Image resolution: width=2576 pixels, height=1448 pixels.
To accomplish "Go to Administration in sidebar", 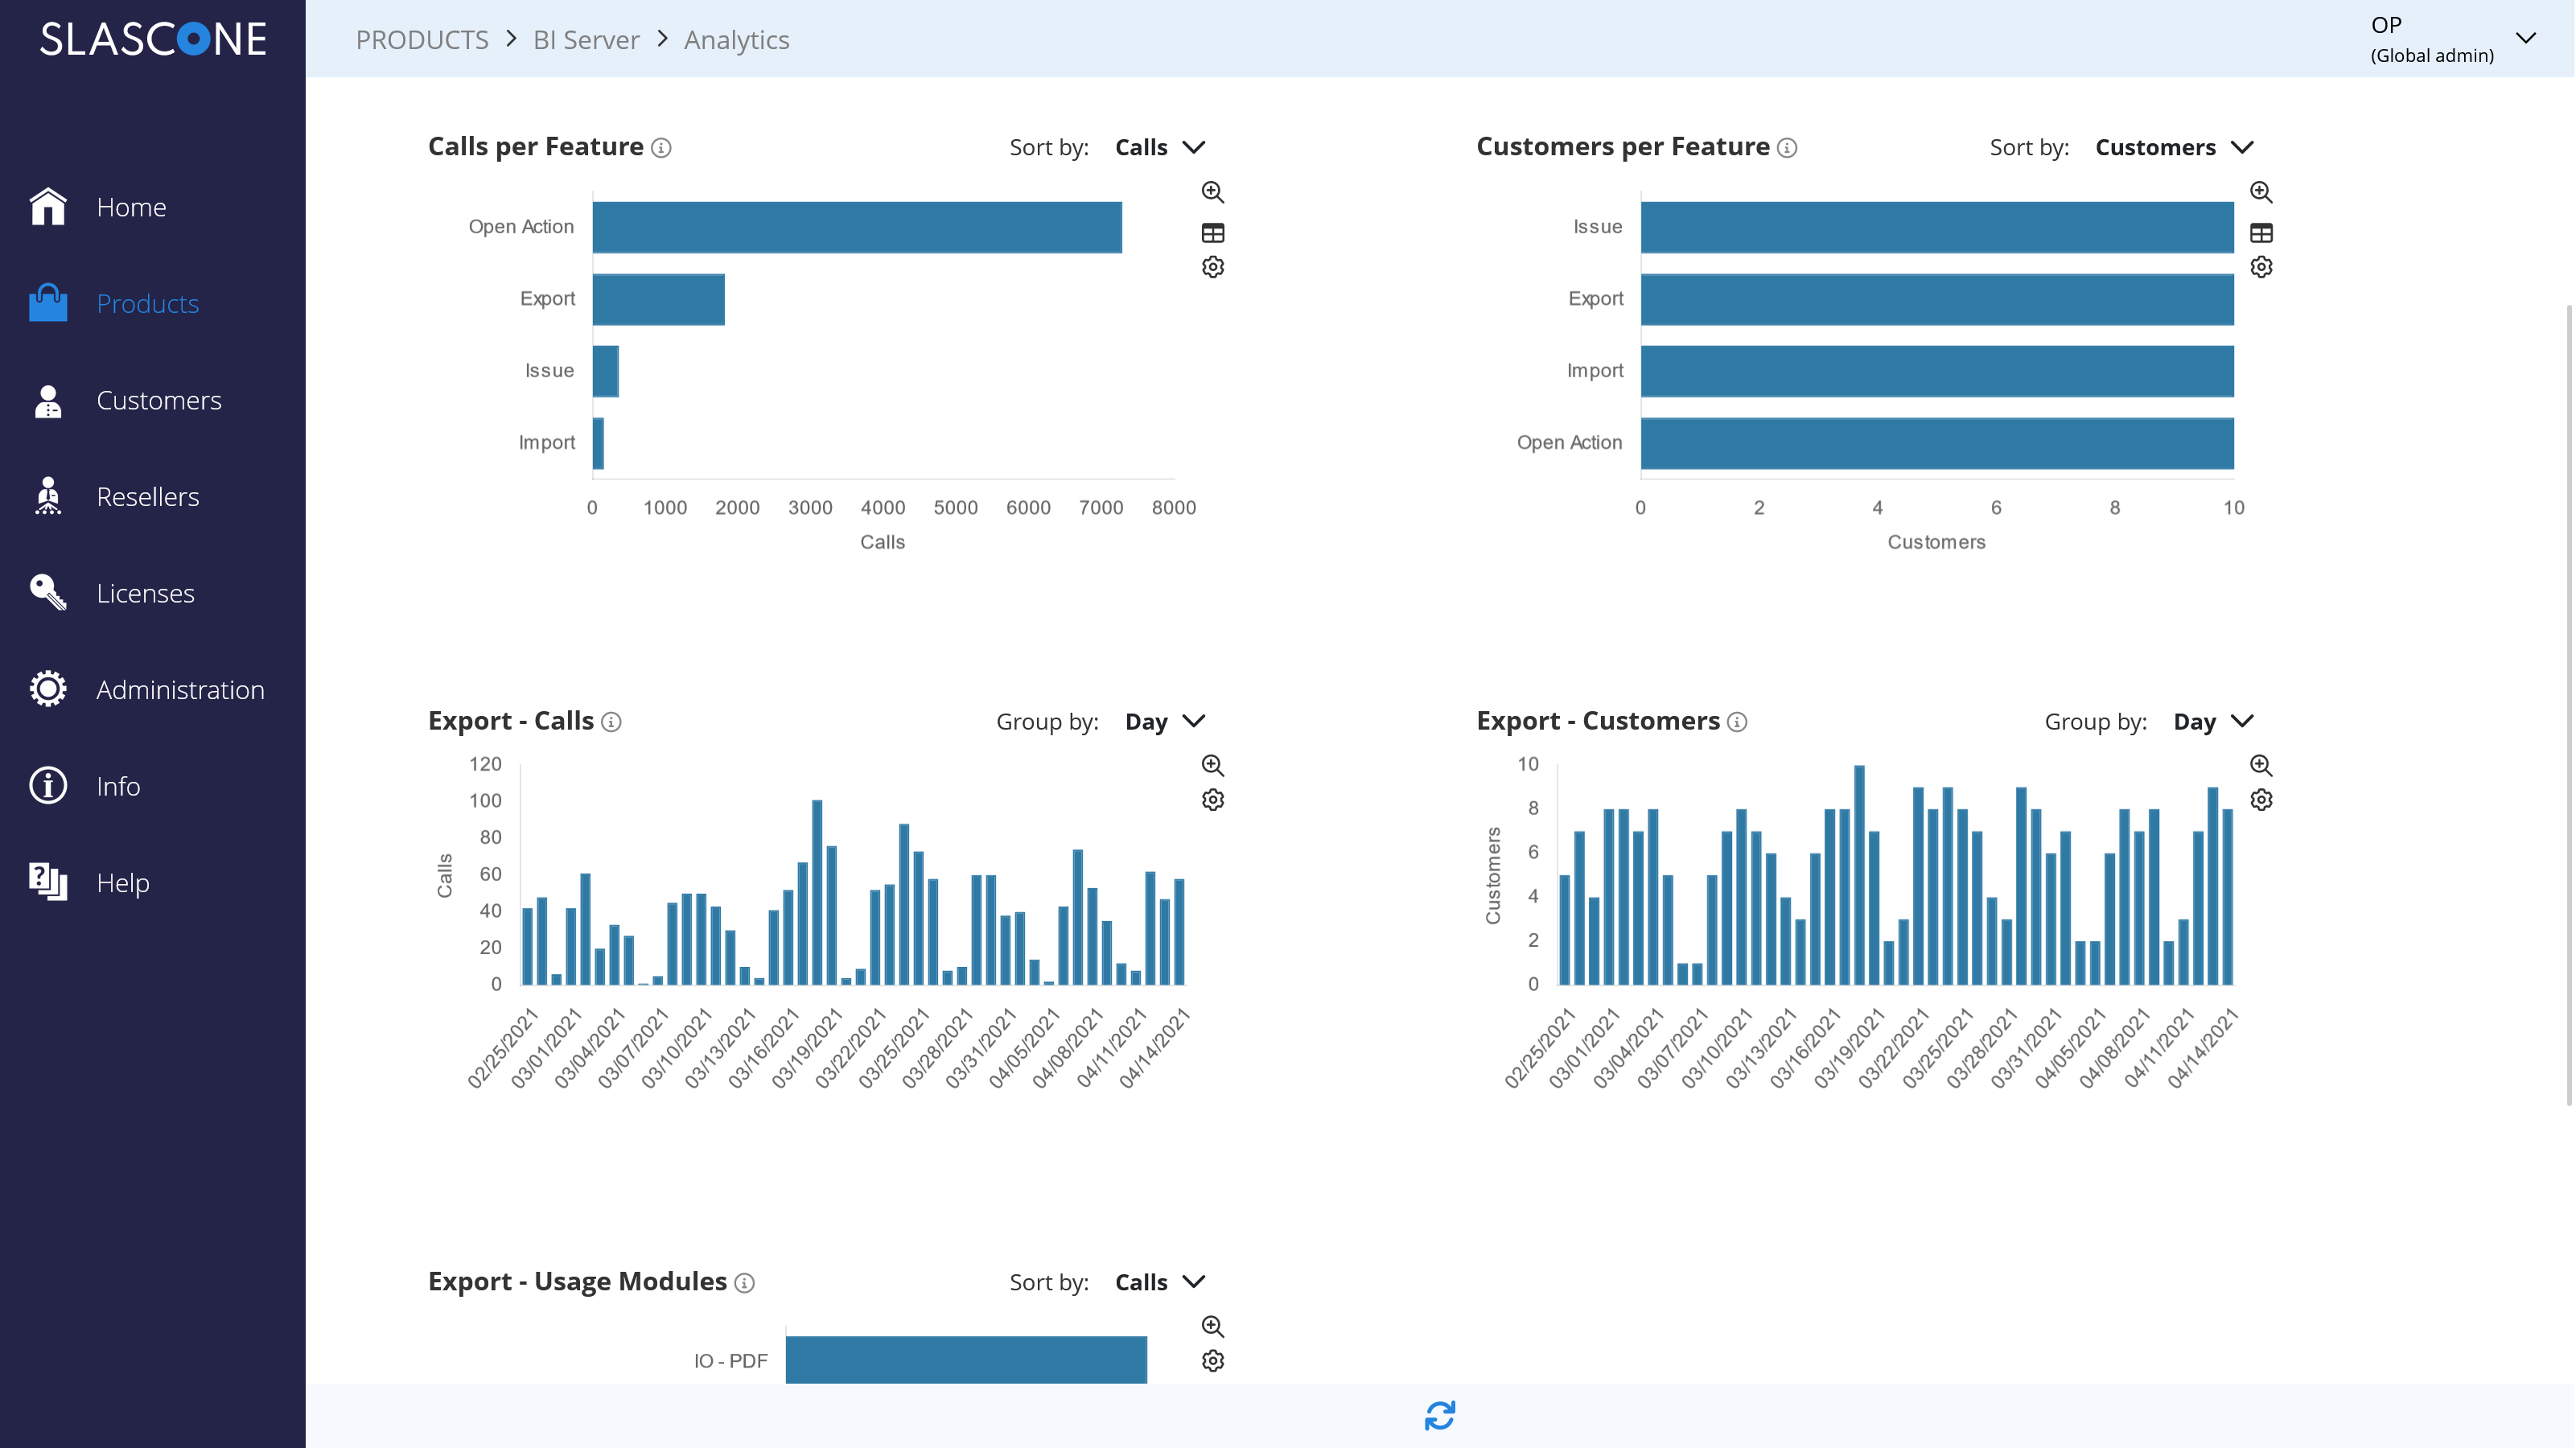I will pyautogui.click(x=180, y=690).
